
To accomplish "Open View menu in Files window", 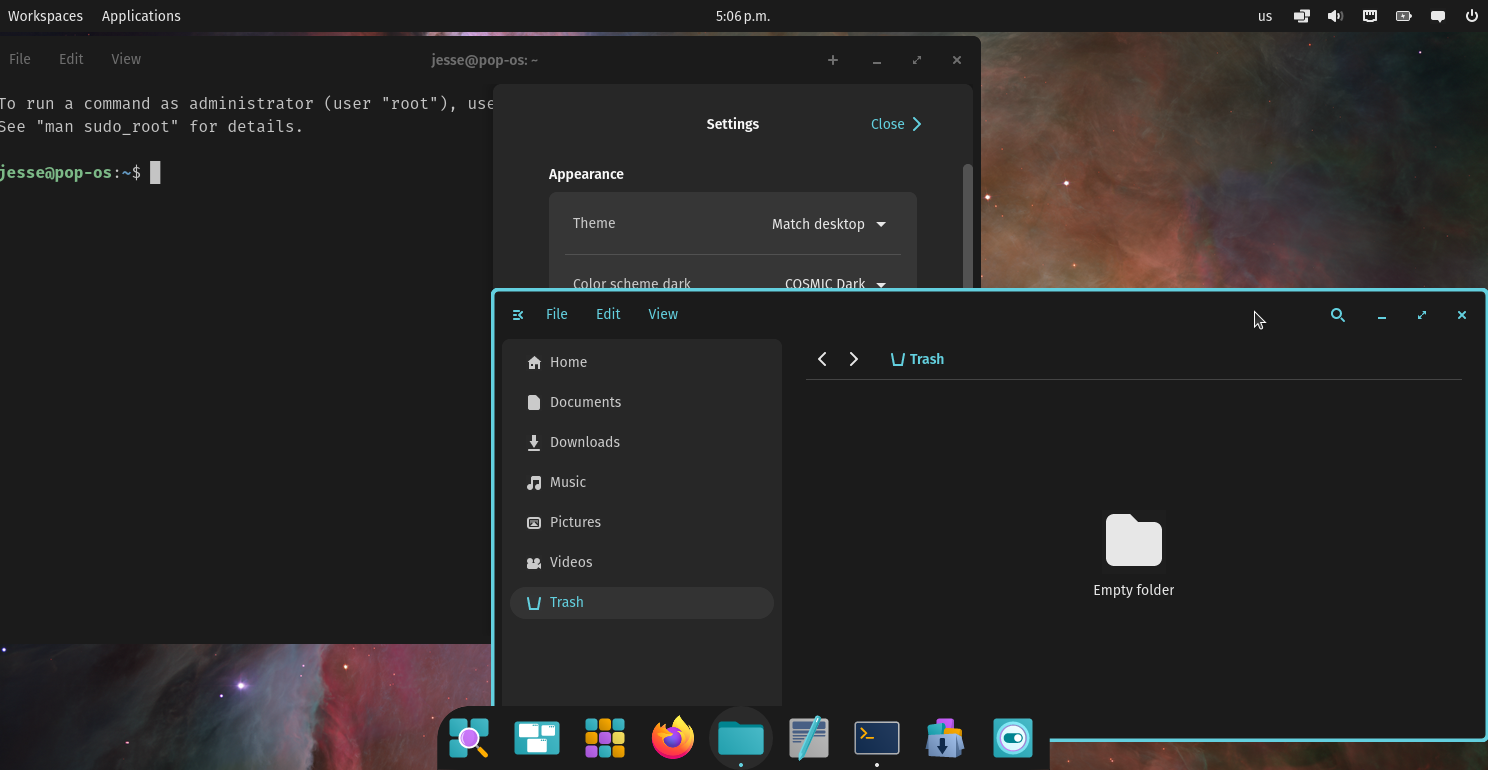I will tap(663, 314).
